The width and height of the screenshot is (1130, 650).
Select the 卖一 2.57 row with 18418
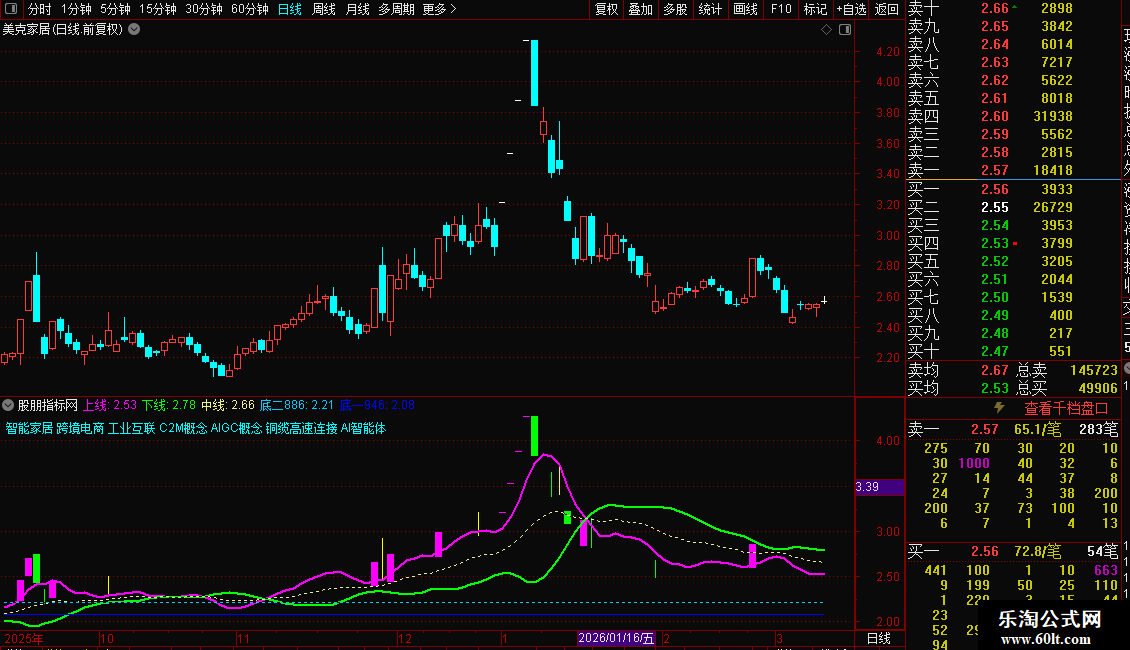click(1014, 170)
